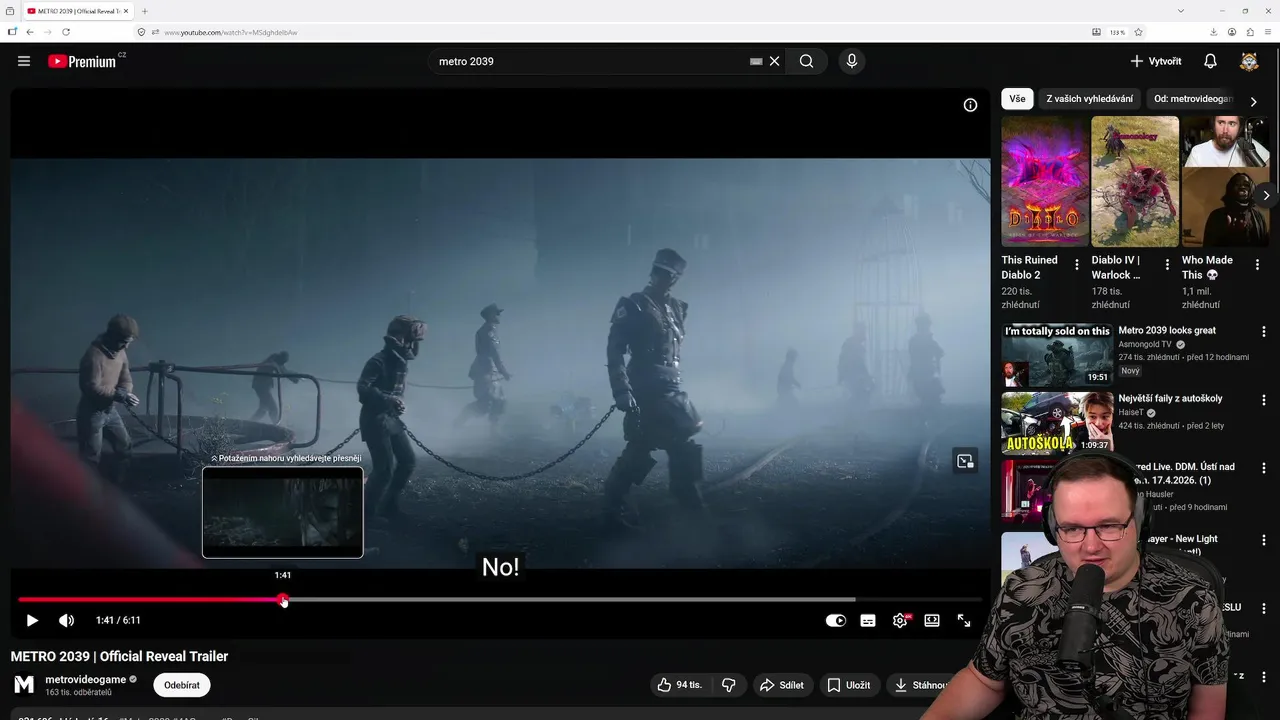Image resolution: width=1280 pixels, height=720 pixels.
Task: List all tabs dropdown arrow
Action: 1181,11
